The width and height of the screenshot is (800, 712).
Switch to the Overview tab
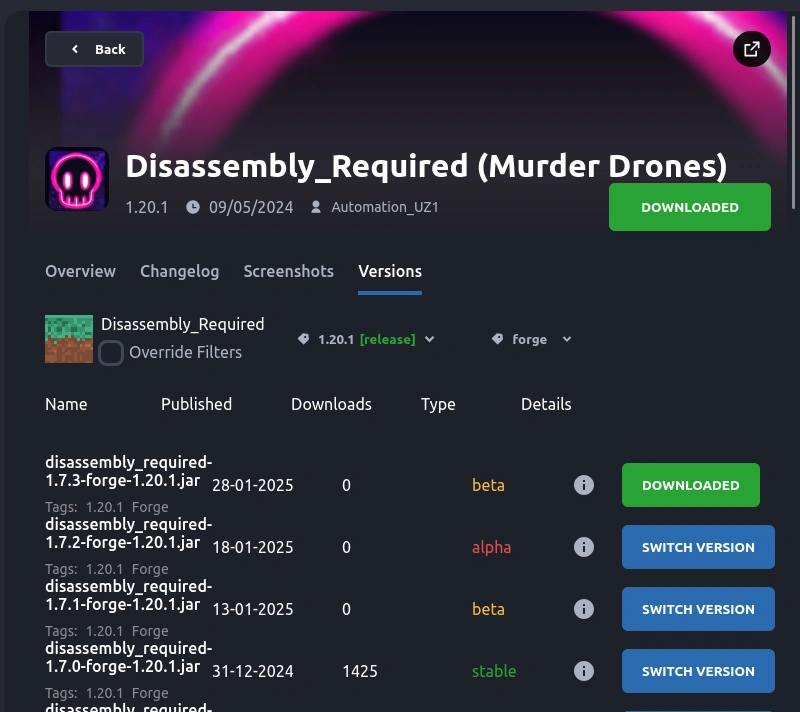[81, 271]
